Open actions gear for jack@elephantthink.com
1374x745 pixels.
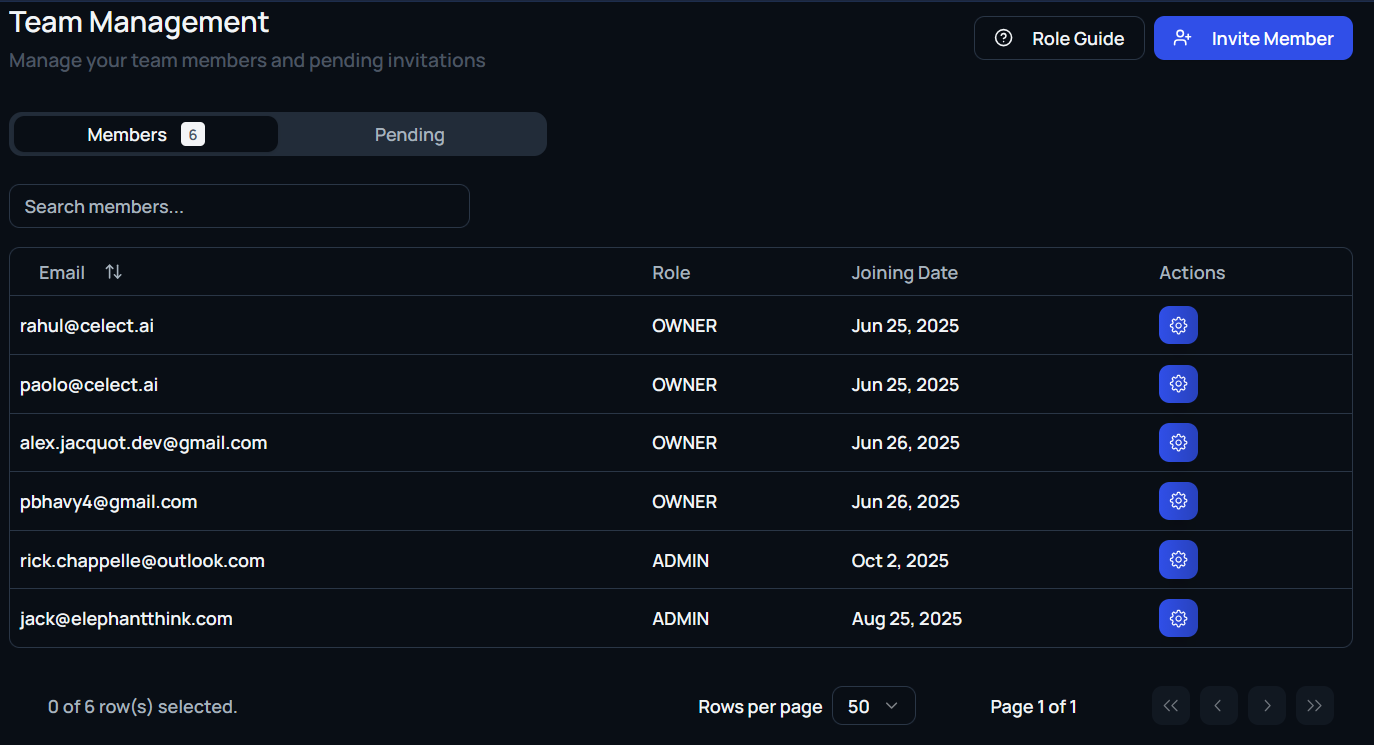click(x=1178, y=619)
